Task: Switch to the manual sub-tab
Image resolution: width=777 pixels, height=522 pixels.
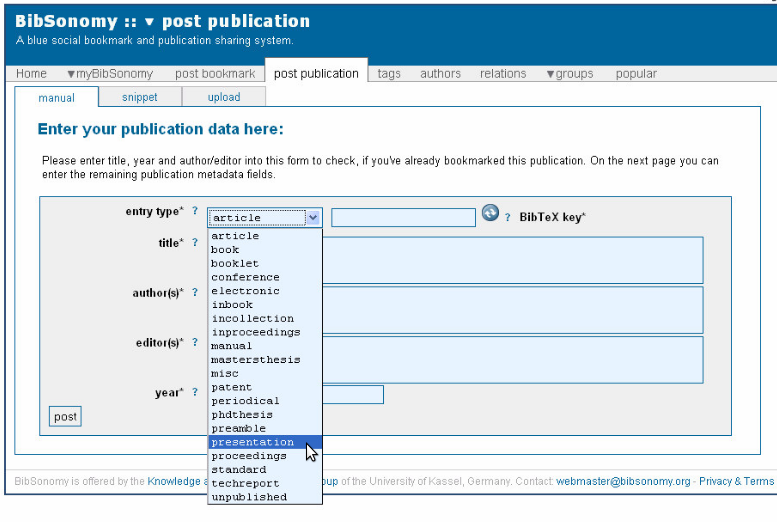Action: [56, 97]
